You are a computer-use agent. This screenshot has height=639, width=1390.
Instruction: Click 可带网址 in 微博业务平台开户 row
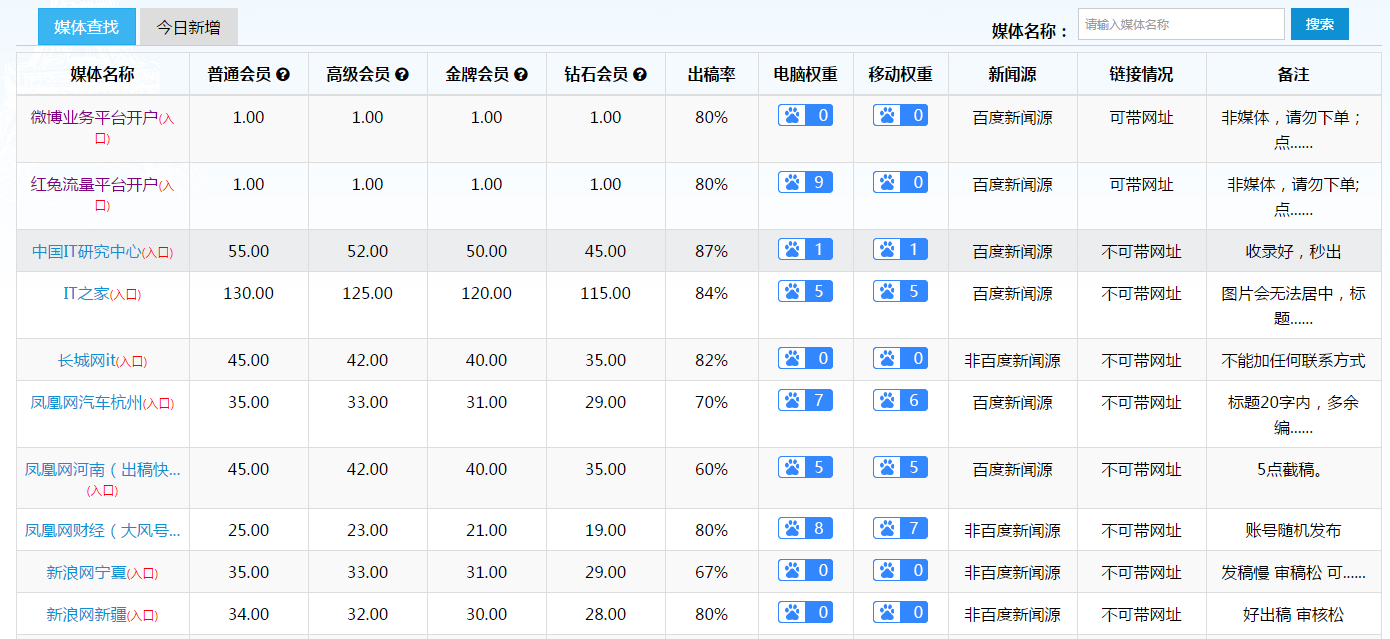pos(1141,118)
